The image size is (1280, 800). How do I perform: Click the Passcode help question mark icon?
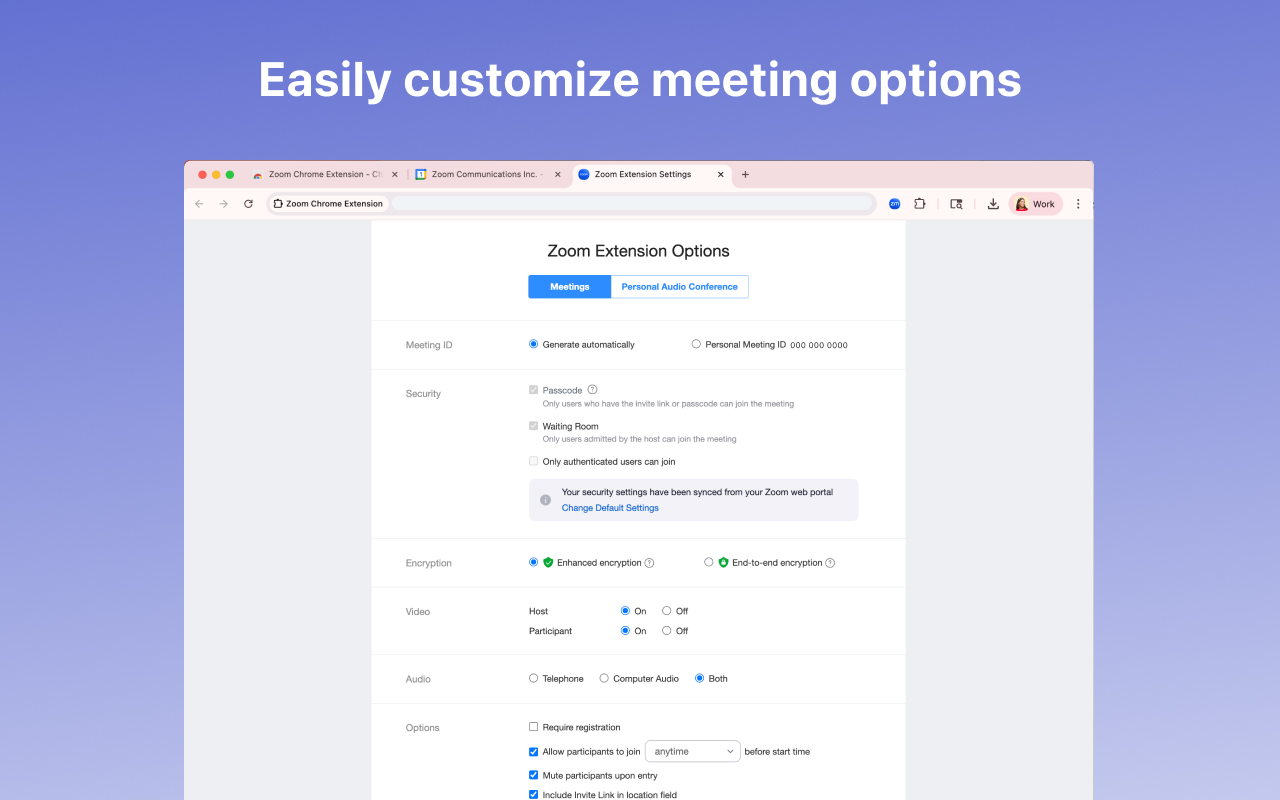click(592, 389)
